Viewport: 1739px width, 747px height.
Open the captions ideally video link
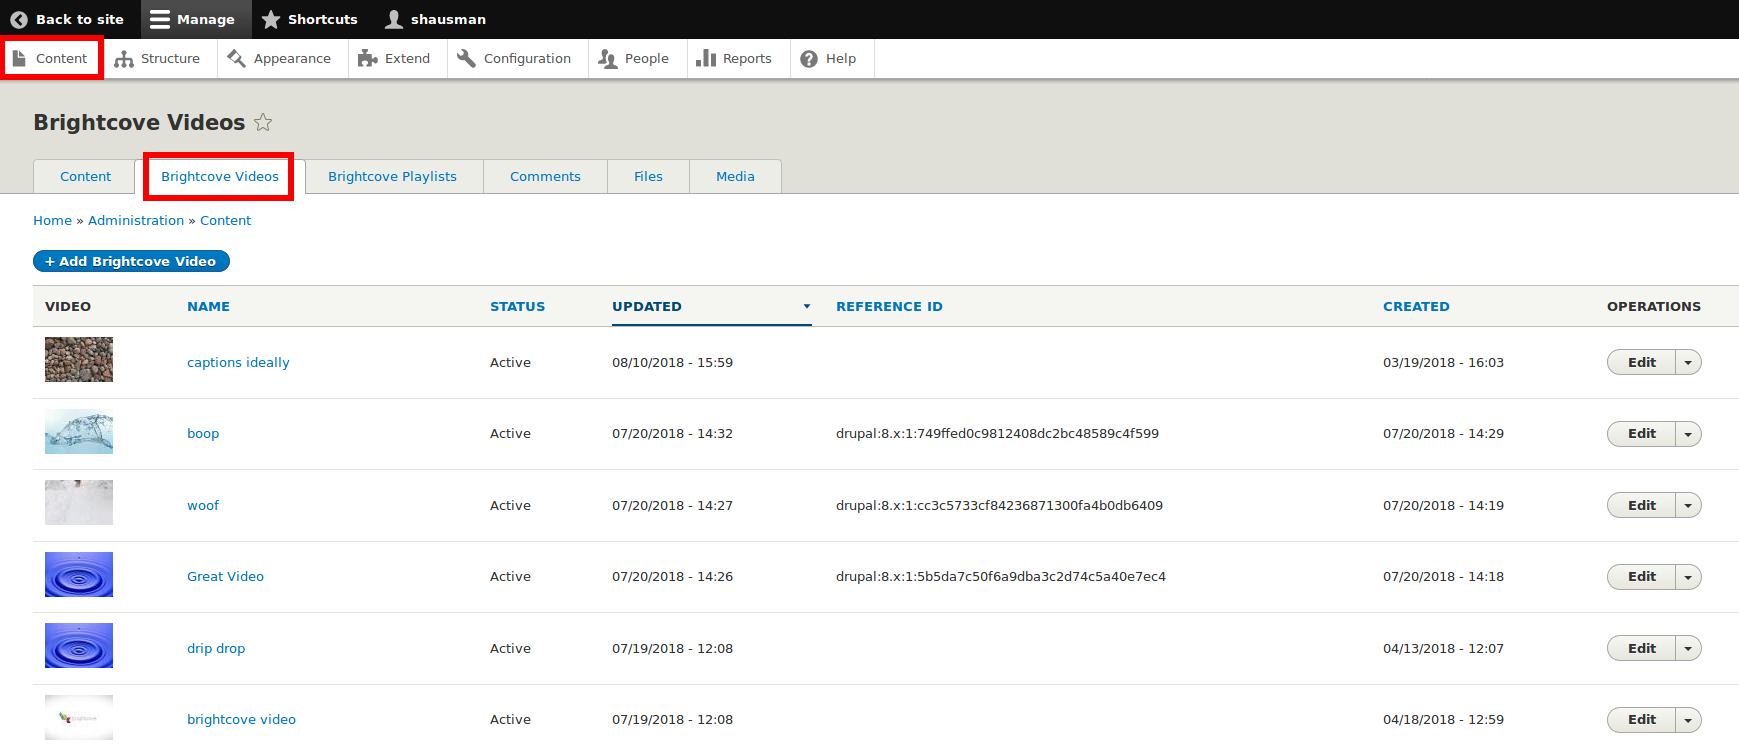pos(238,362)
